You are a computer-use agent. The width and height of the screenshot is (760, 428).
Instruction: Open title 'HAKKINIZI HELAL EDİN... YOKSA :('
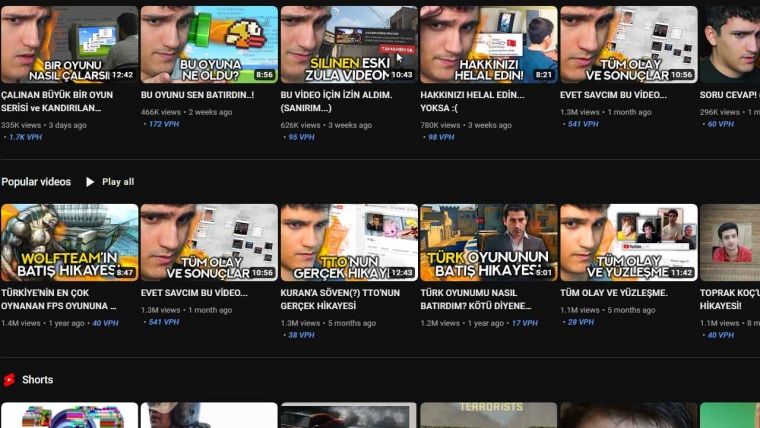472,101
